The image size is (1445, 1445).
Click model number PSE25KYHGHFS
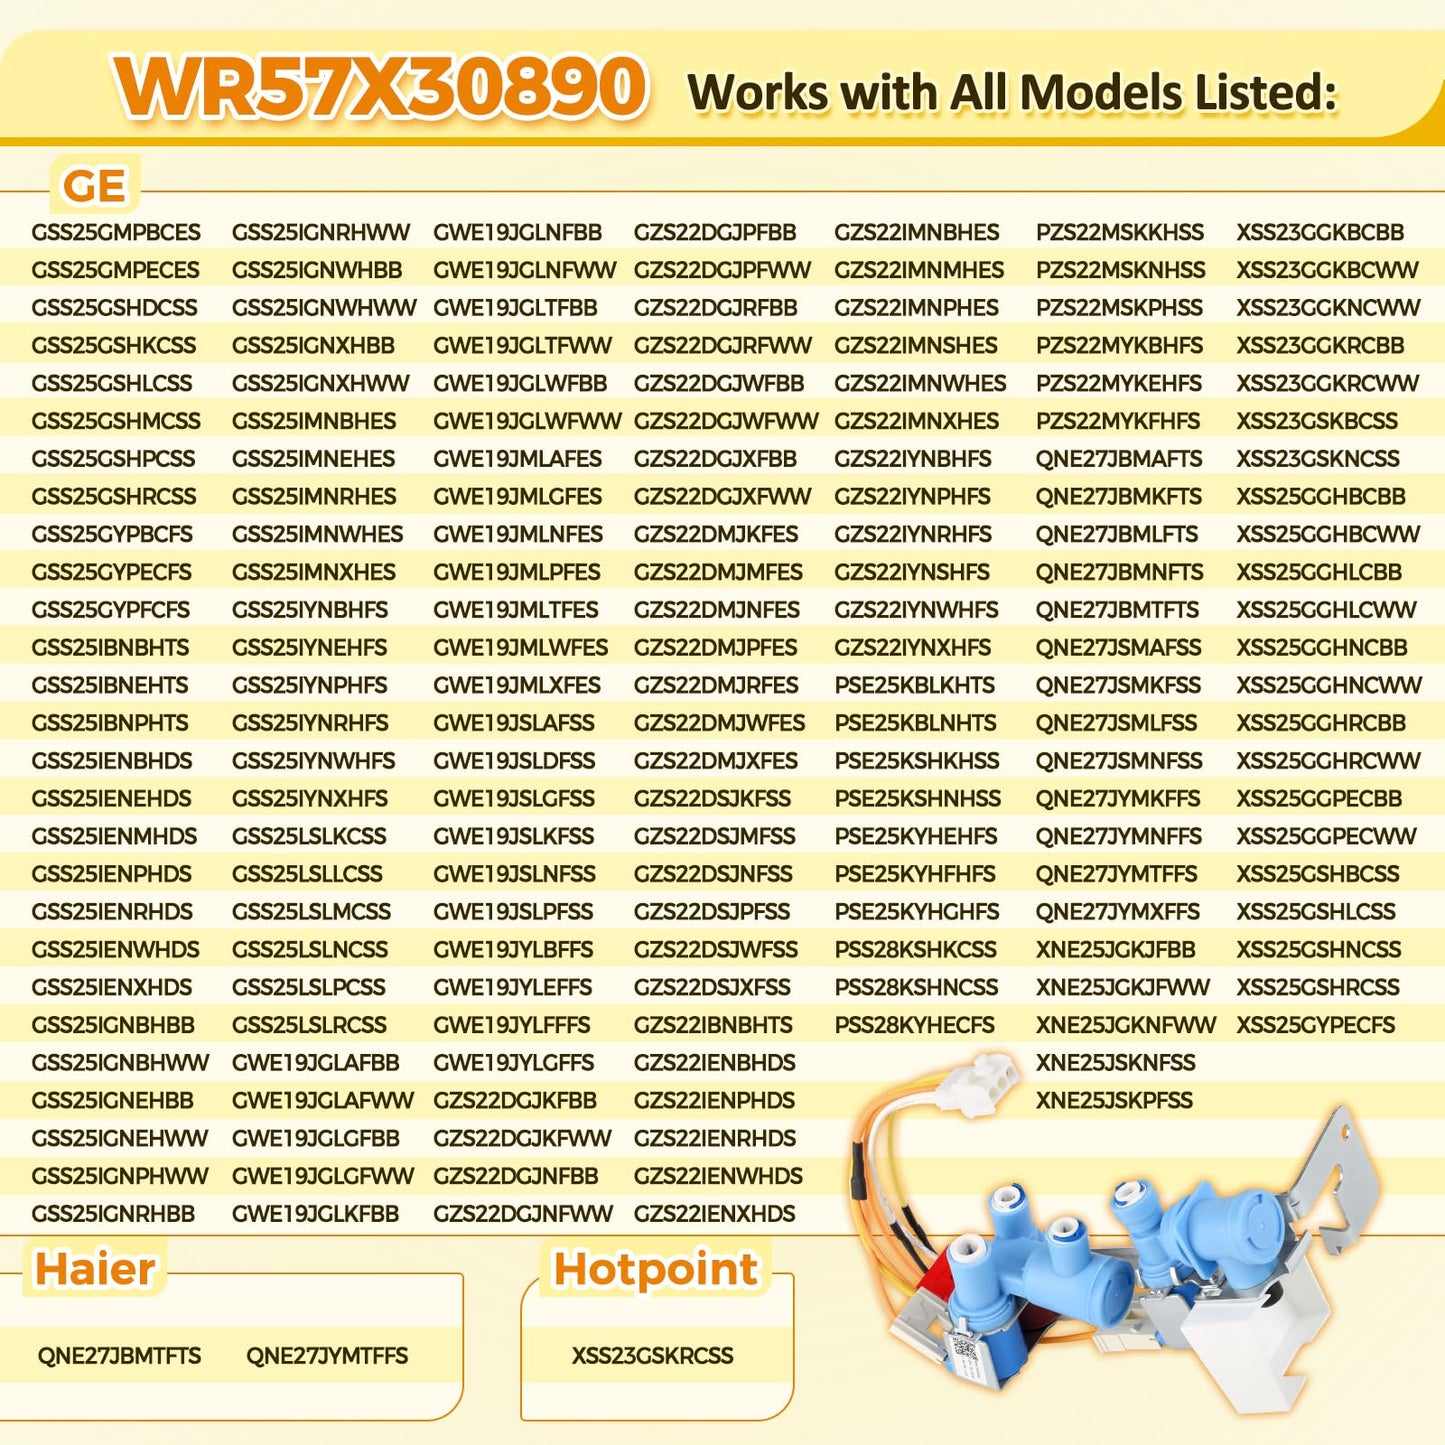point(917,911)
